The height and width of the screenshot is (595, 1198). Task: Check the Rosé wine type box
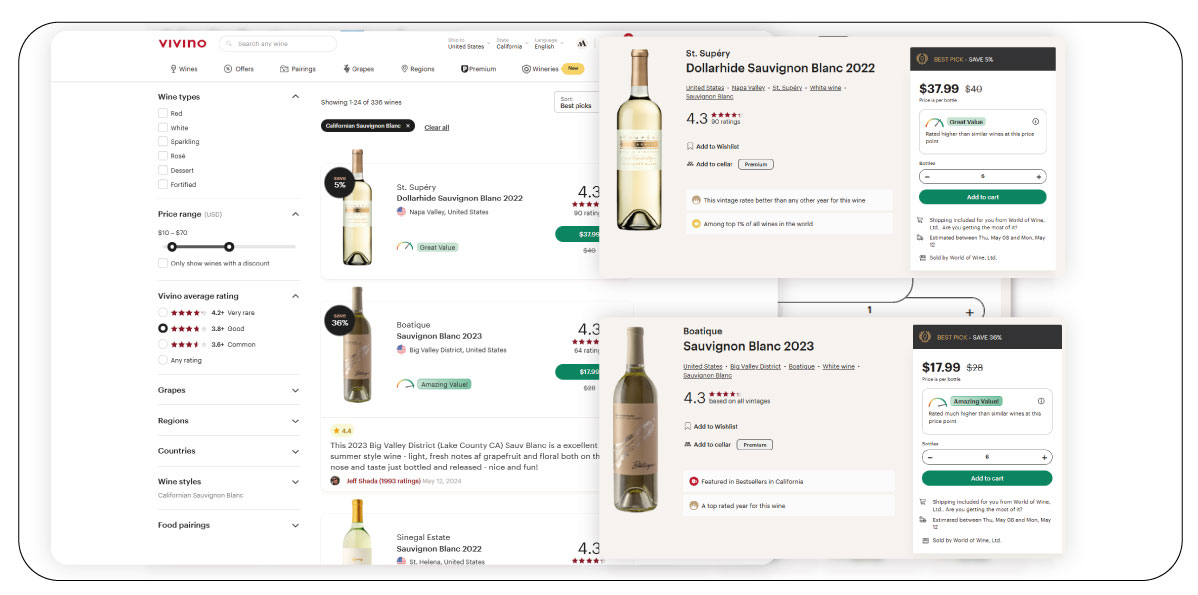coord(163,156)
